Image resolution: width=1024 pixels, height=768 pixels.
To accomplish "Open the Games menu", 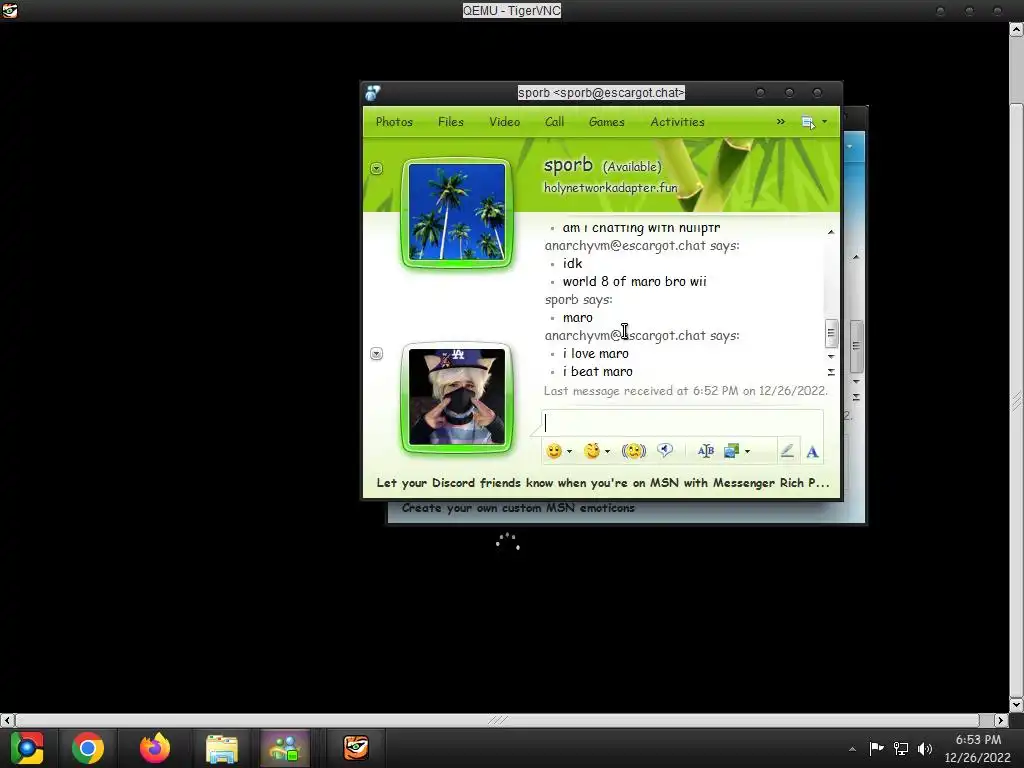I will 607,121.
